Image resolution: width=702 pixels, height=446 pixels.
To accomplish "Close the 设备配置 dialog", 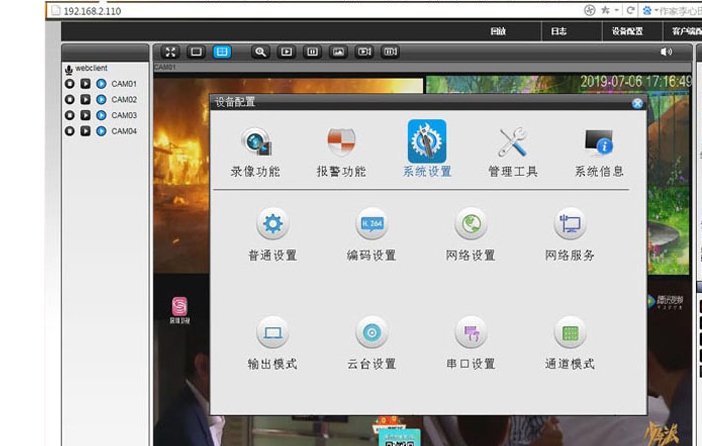I will pos(637,103).
